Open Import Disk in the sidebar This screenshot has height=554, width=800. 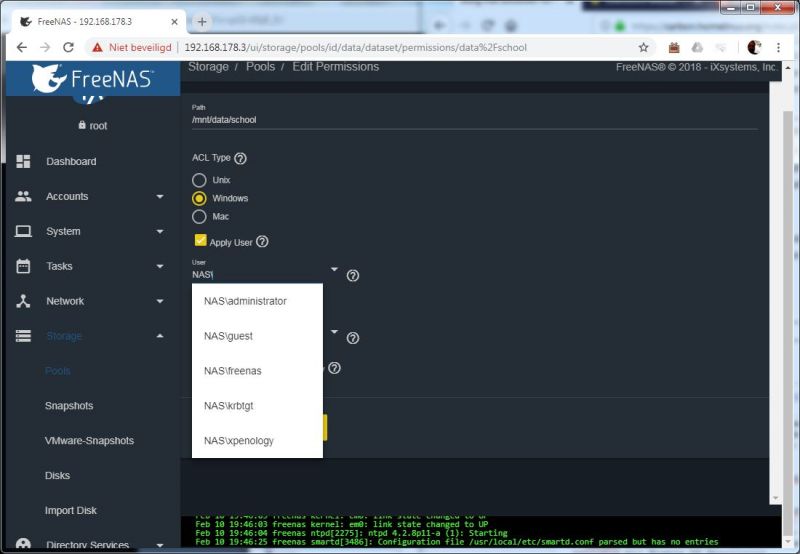(x=70, y=510)
